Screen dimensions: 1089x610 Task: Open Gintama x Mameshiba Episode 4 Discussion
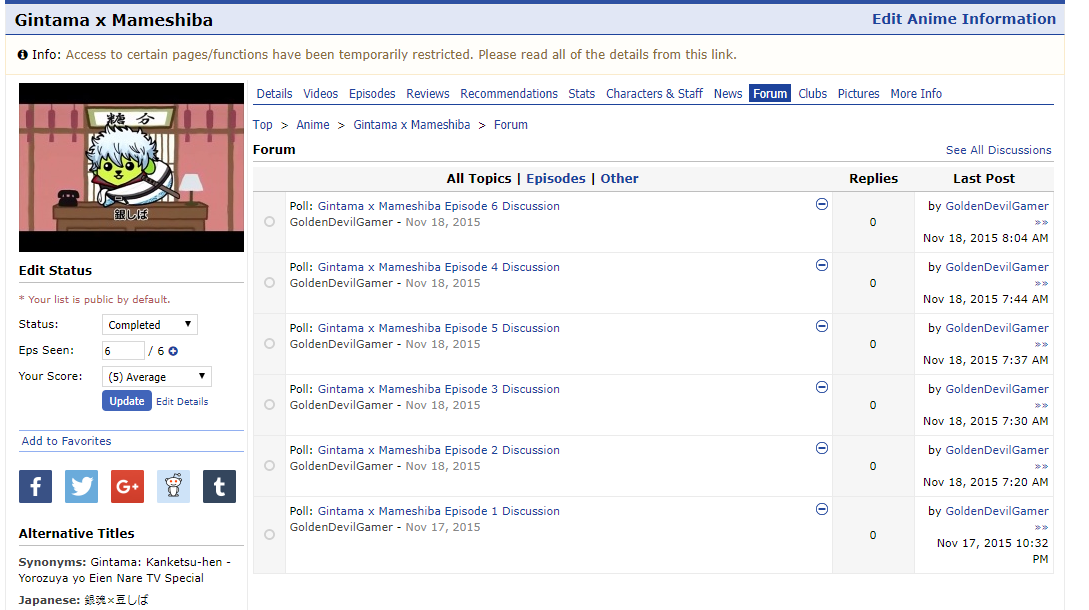pos(439,267)
